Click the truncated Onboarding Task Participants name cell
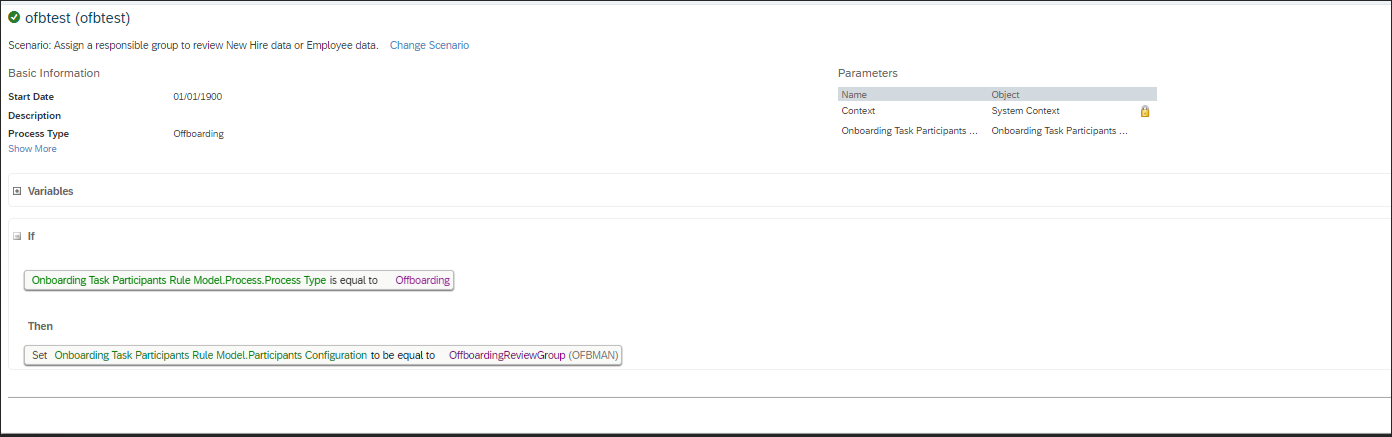1392x437 pixels. [x=910, y=130]
